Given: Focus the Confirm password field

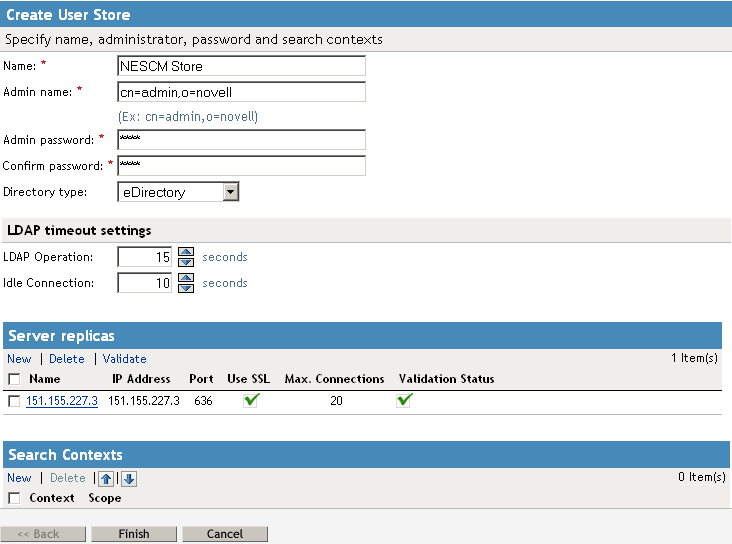Looking at the screenshot, I should tap(241, 166).
